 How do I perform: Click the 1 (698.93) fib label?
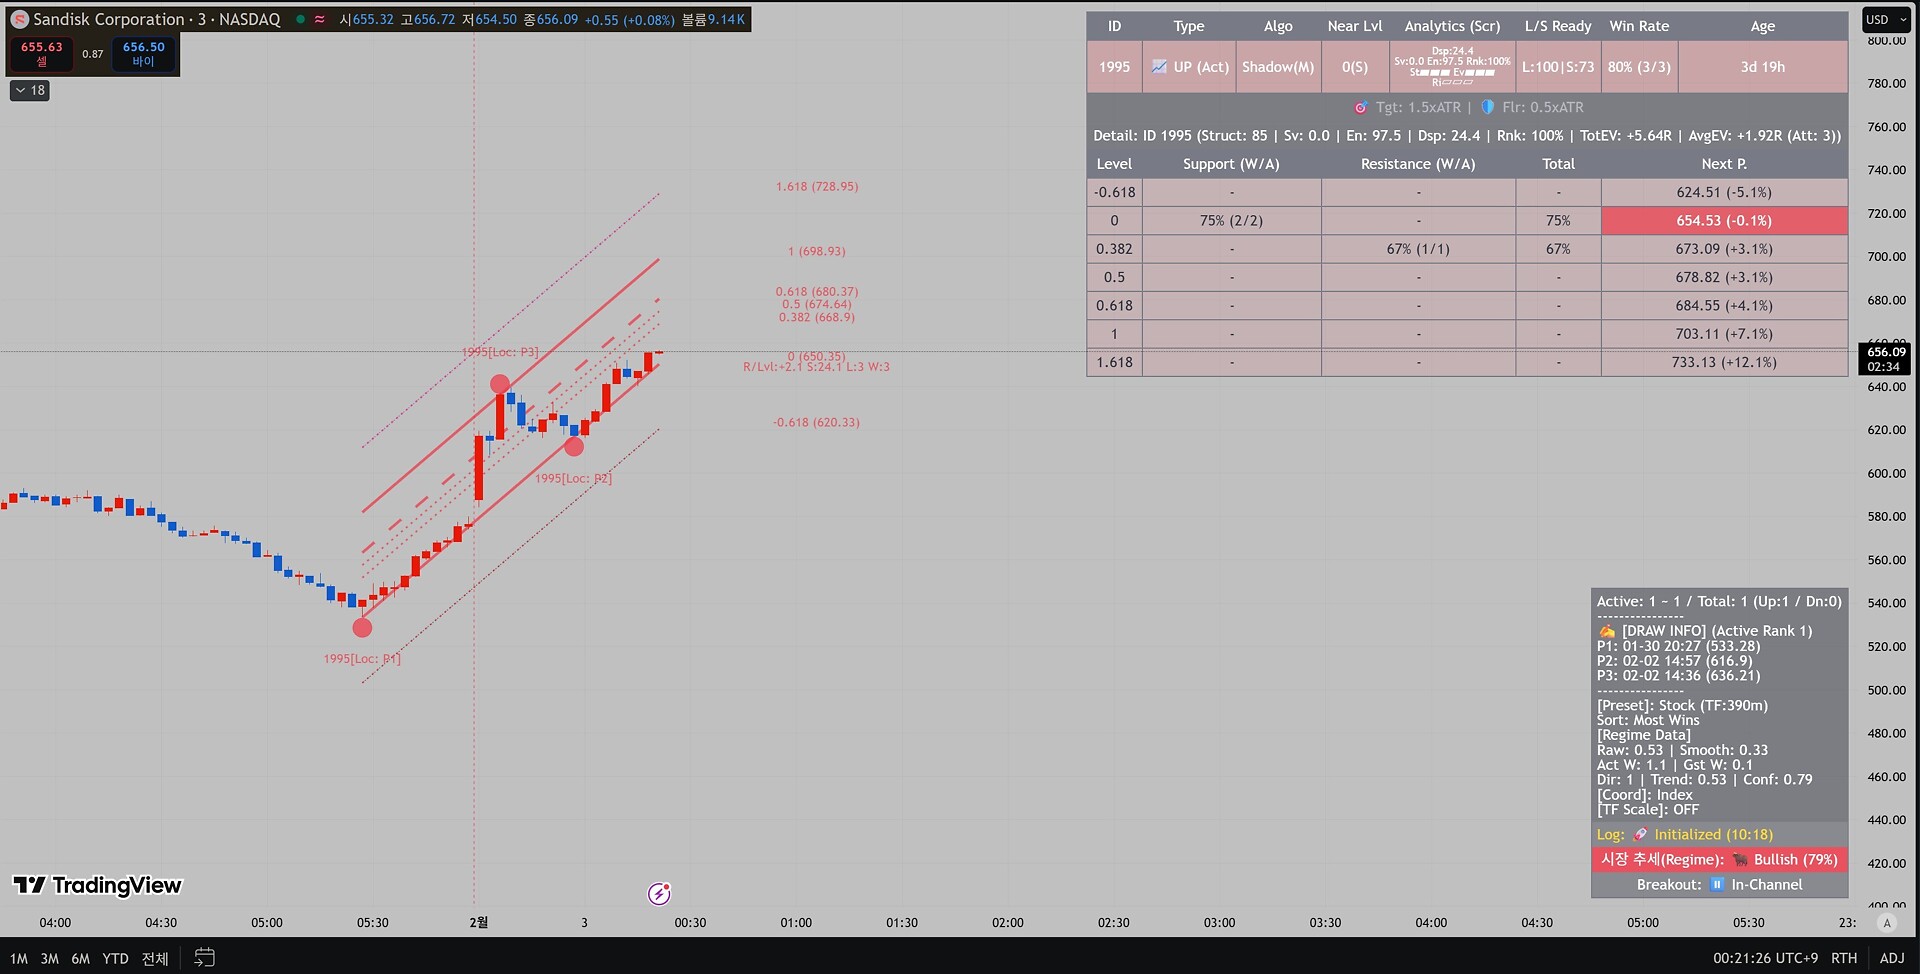817,252
